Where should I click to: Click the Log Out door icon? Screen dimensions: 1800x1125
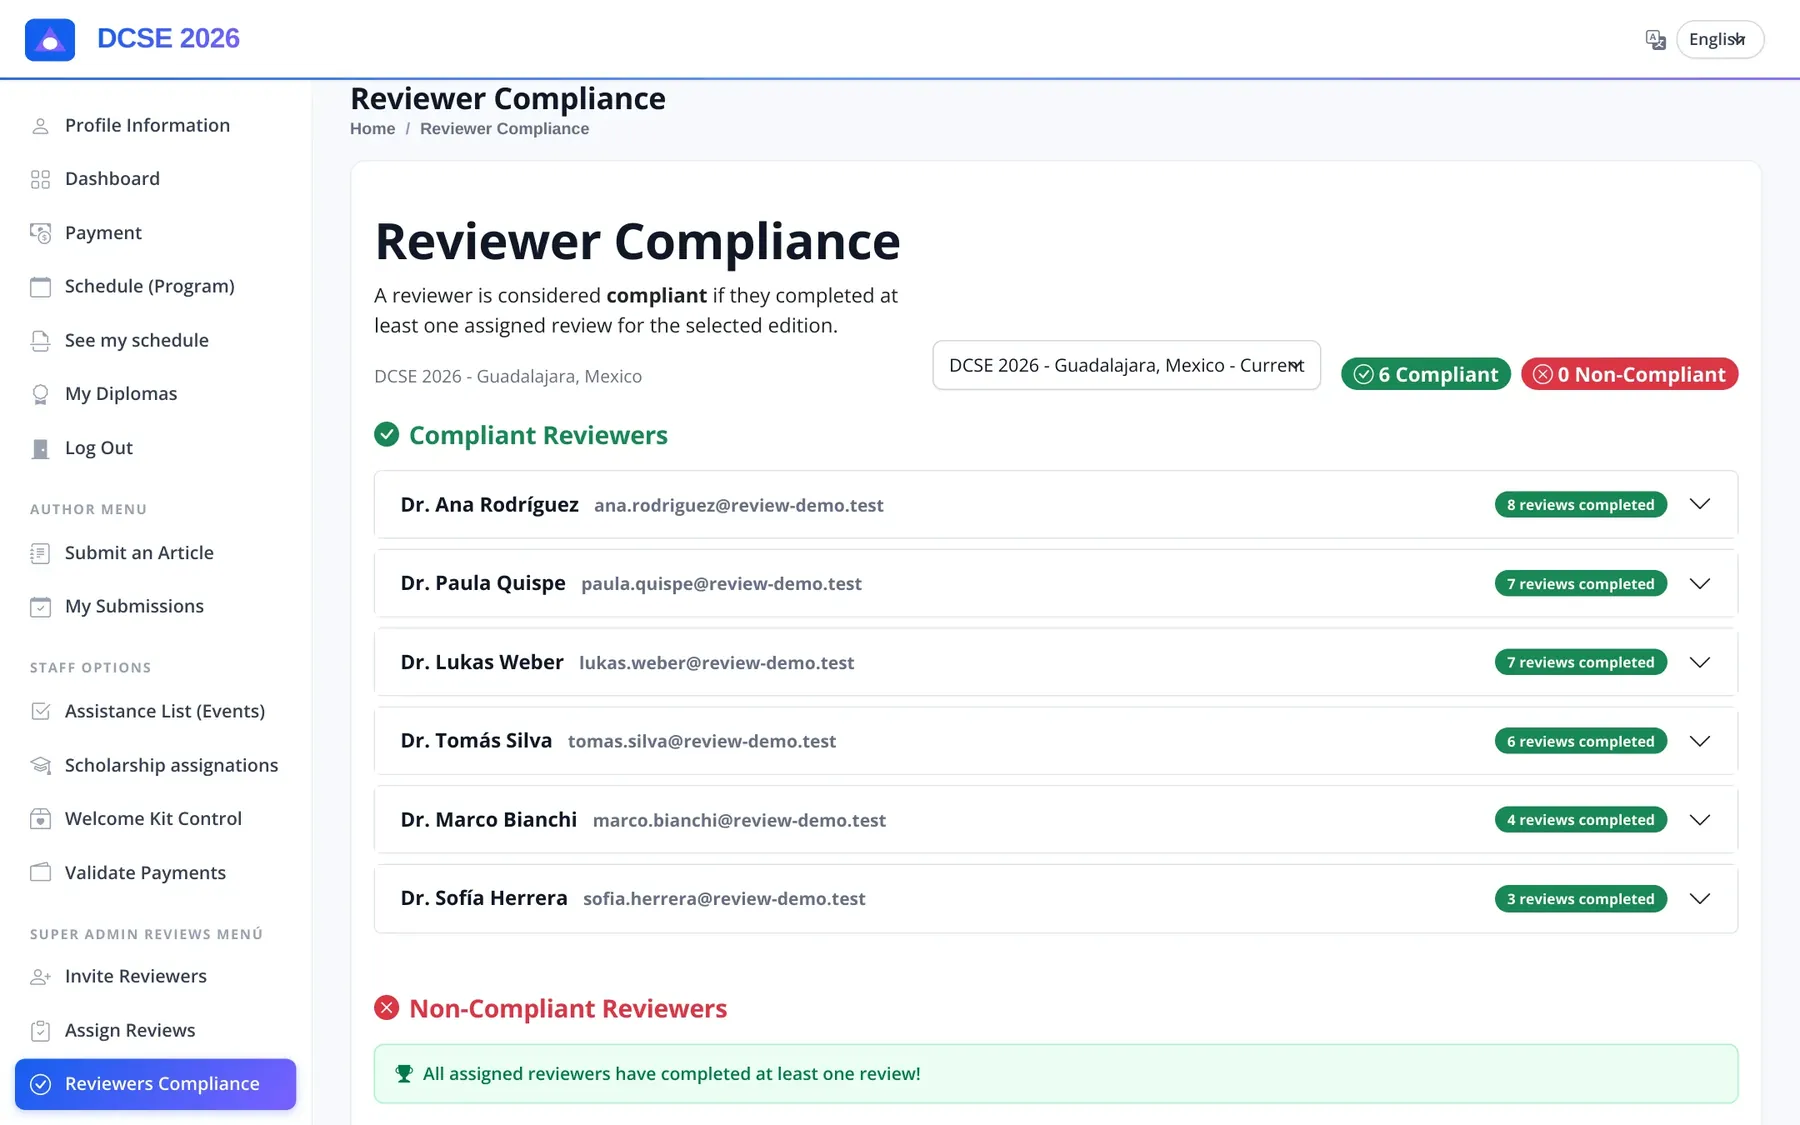pos(40,448)
